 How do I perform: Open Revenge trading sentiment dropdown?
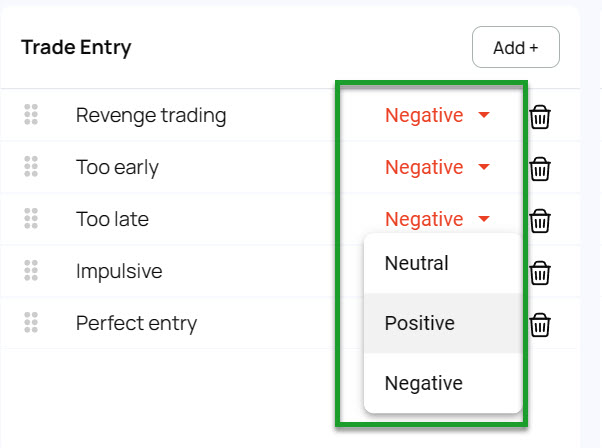[437, 115]
